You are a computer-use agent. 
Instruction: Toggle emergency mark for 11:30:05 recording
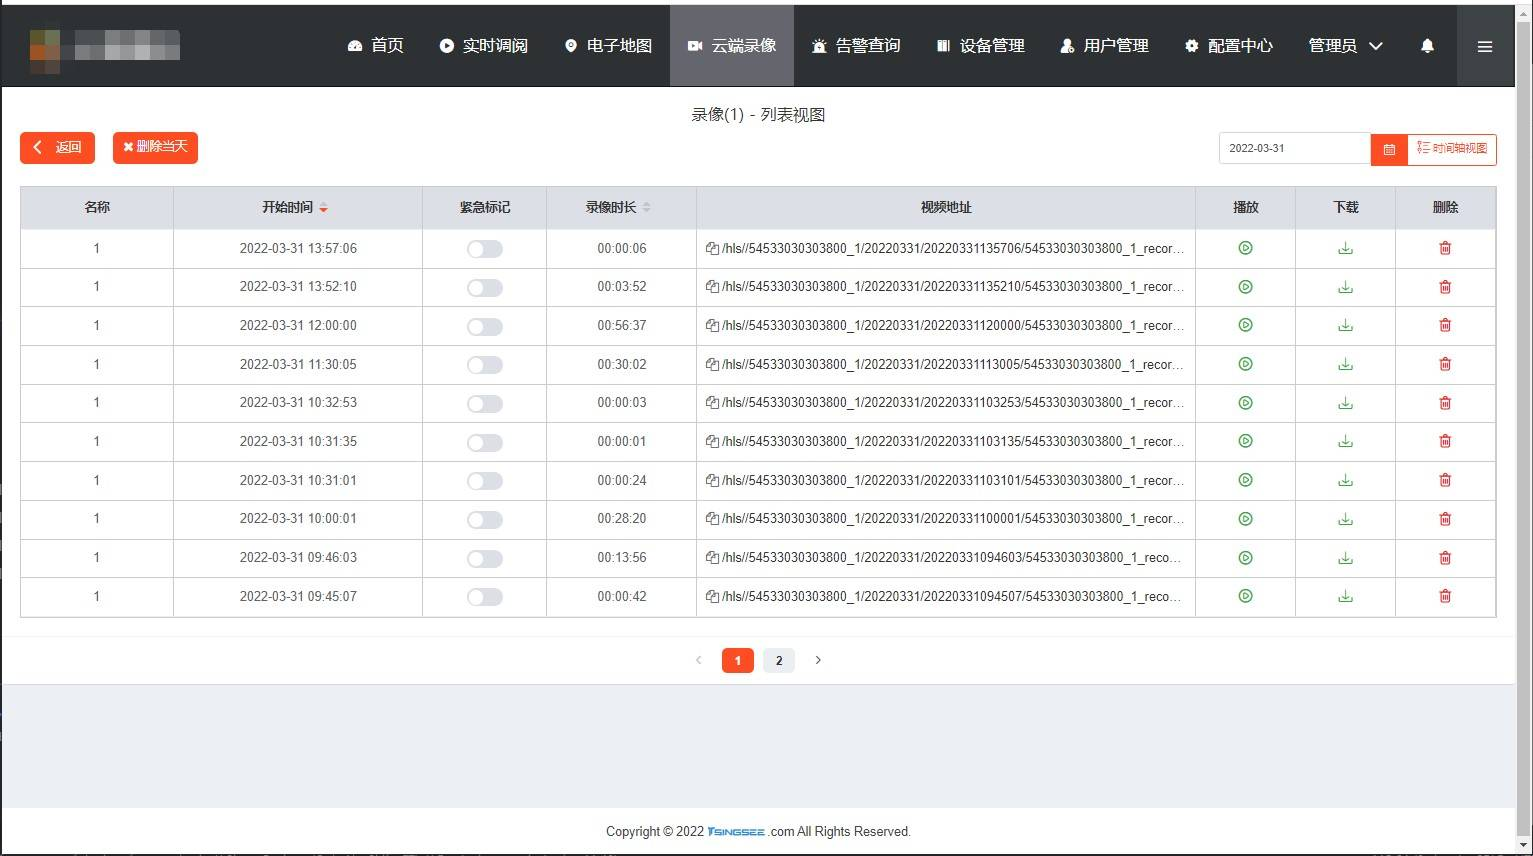[x=485, y=365]
